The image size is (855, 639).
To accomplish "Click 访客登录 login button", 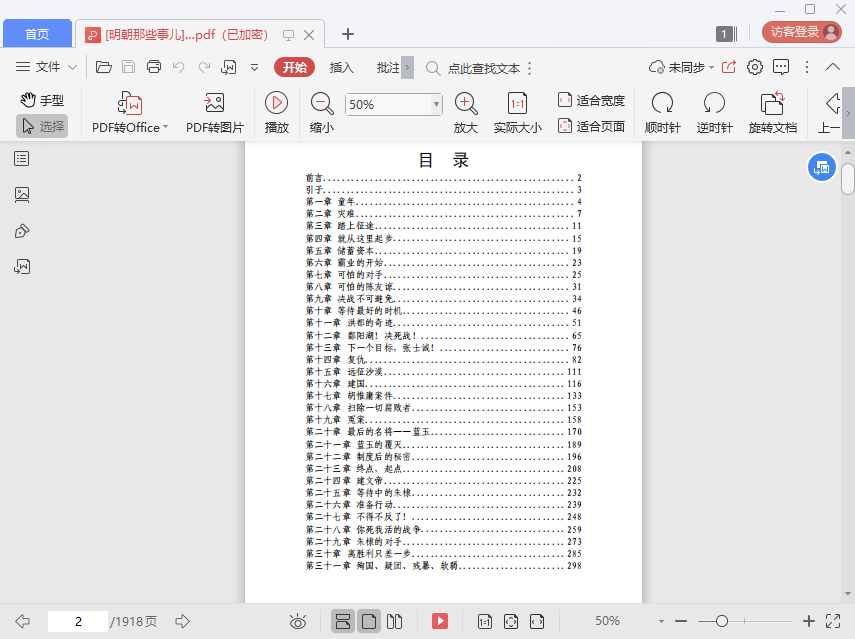I will (802, 32).
